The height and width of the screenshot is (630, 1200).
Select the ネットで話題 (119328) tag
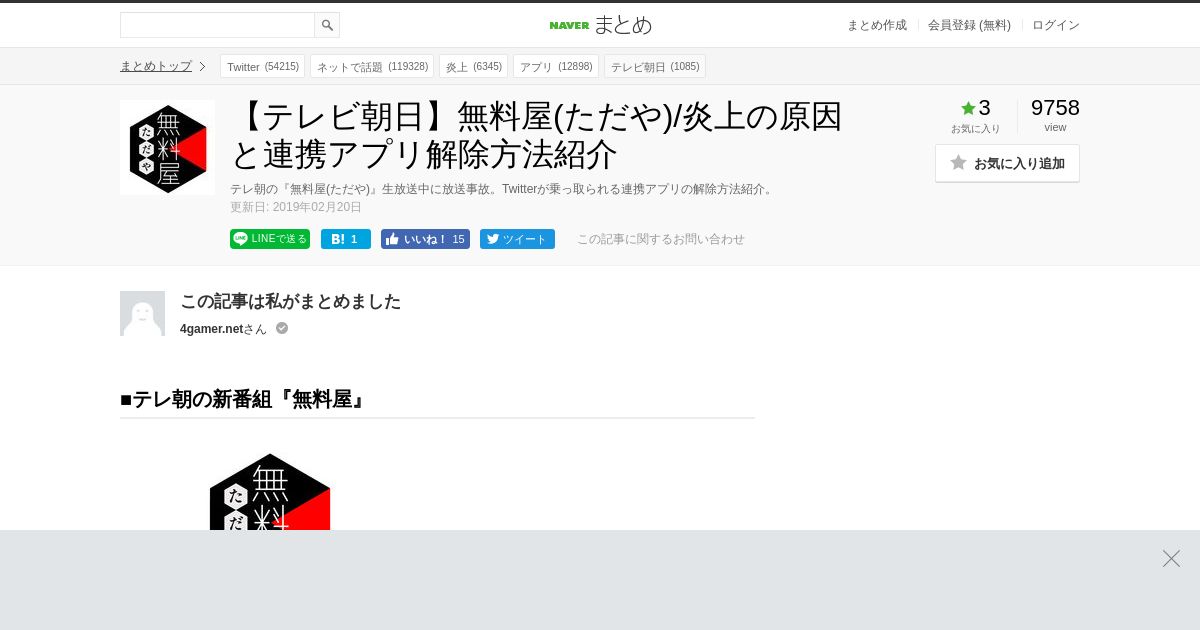coord(372,66)
